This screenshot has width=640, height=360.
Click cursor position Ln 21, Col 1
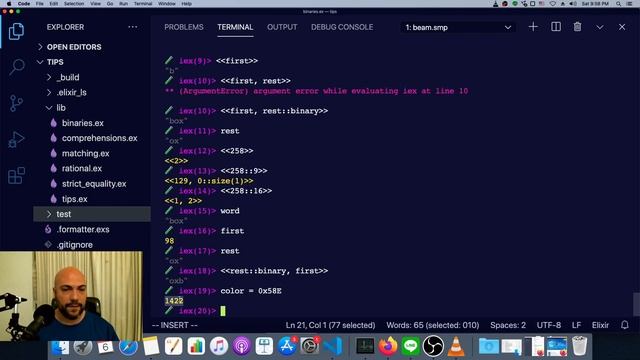(330, 325)
